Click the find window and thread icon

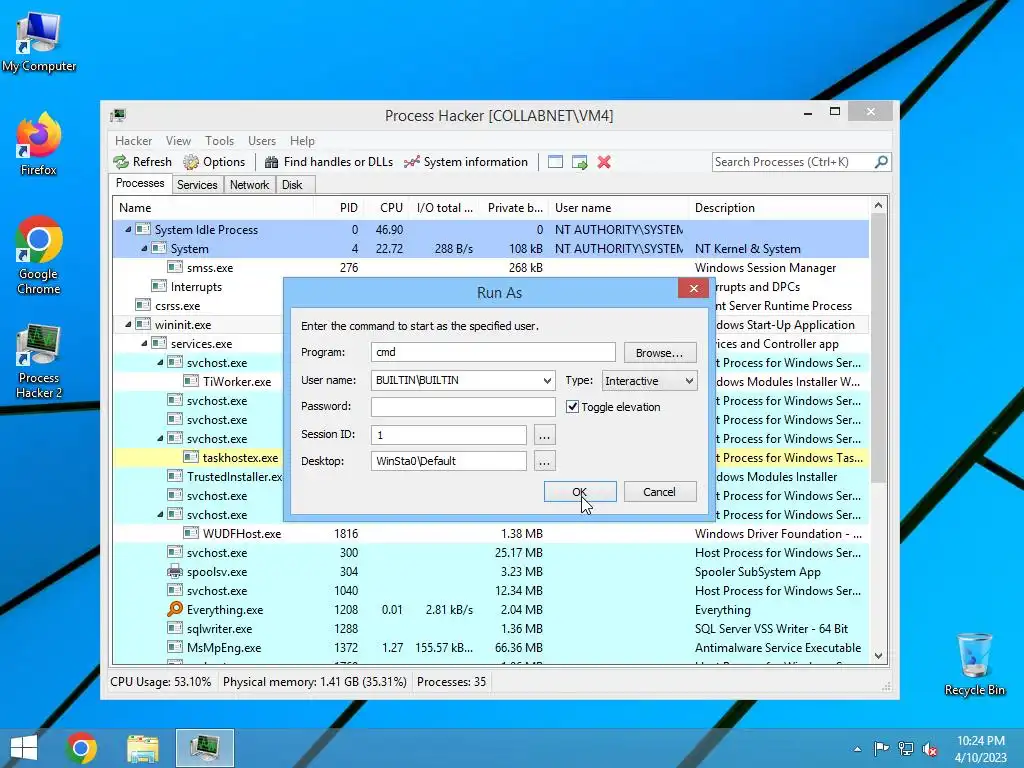[579, 162]
